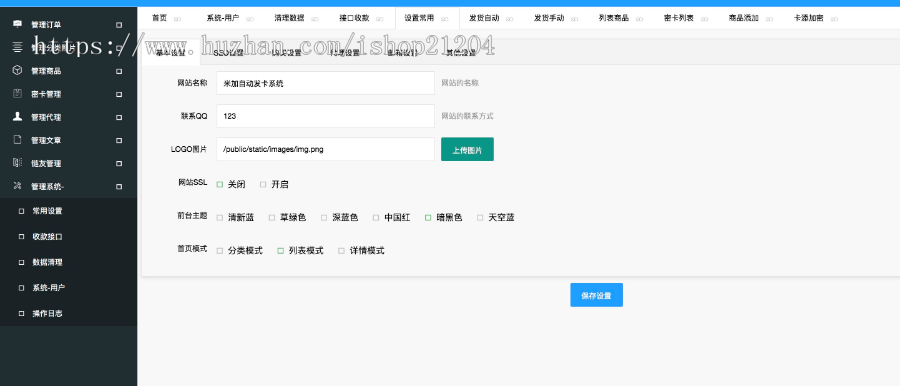Click the 网站名称 input field
The width and height of the screenshot is (900, 386).
click(x=325, y=83)
